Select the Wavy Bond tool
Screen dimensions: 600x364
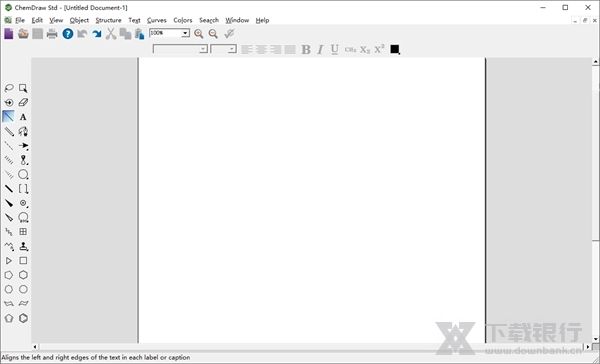9,232
